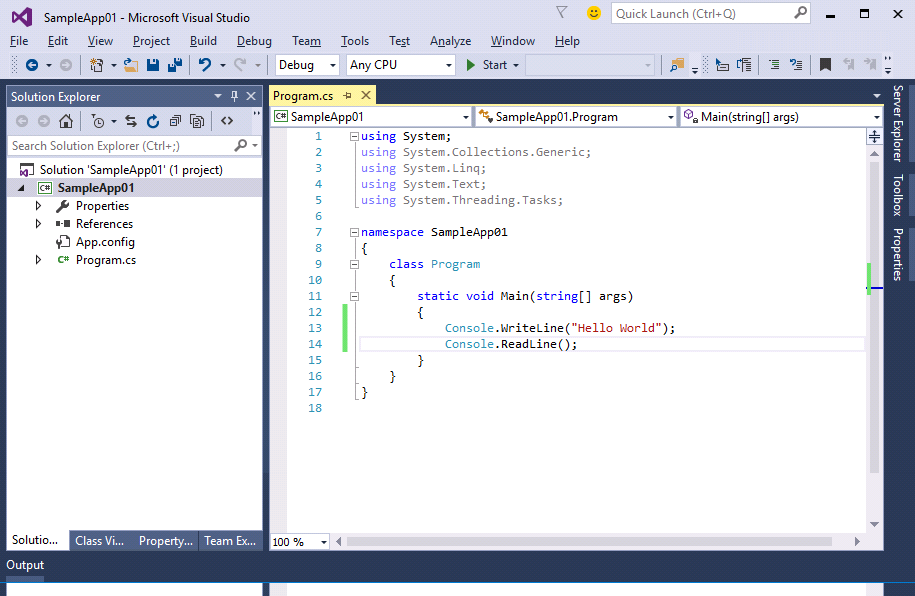Image resolution: width=915 pixels, height=596 pixels.
Task: Toggle Pending Changes Filter clock icon
Action: click(x=98, y=121)
